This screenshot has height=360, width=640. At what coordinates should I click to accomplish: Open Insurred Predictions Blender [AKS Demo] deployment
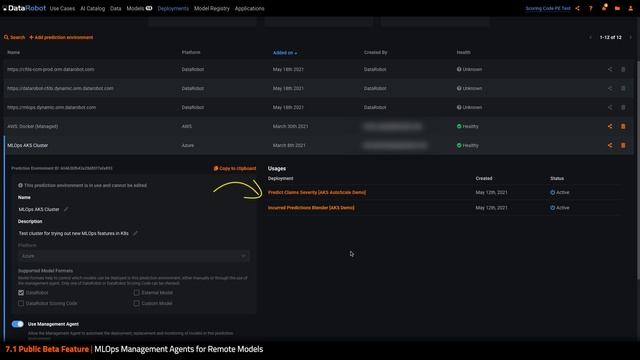[311, 208]
